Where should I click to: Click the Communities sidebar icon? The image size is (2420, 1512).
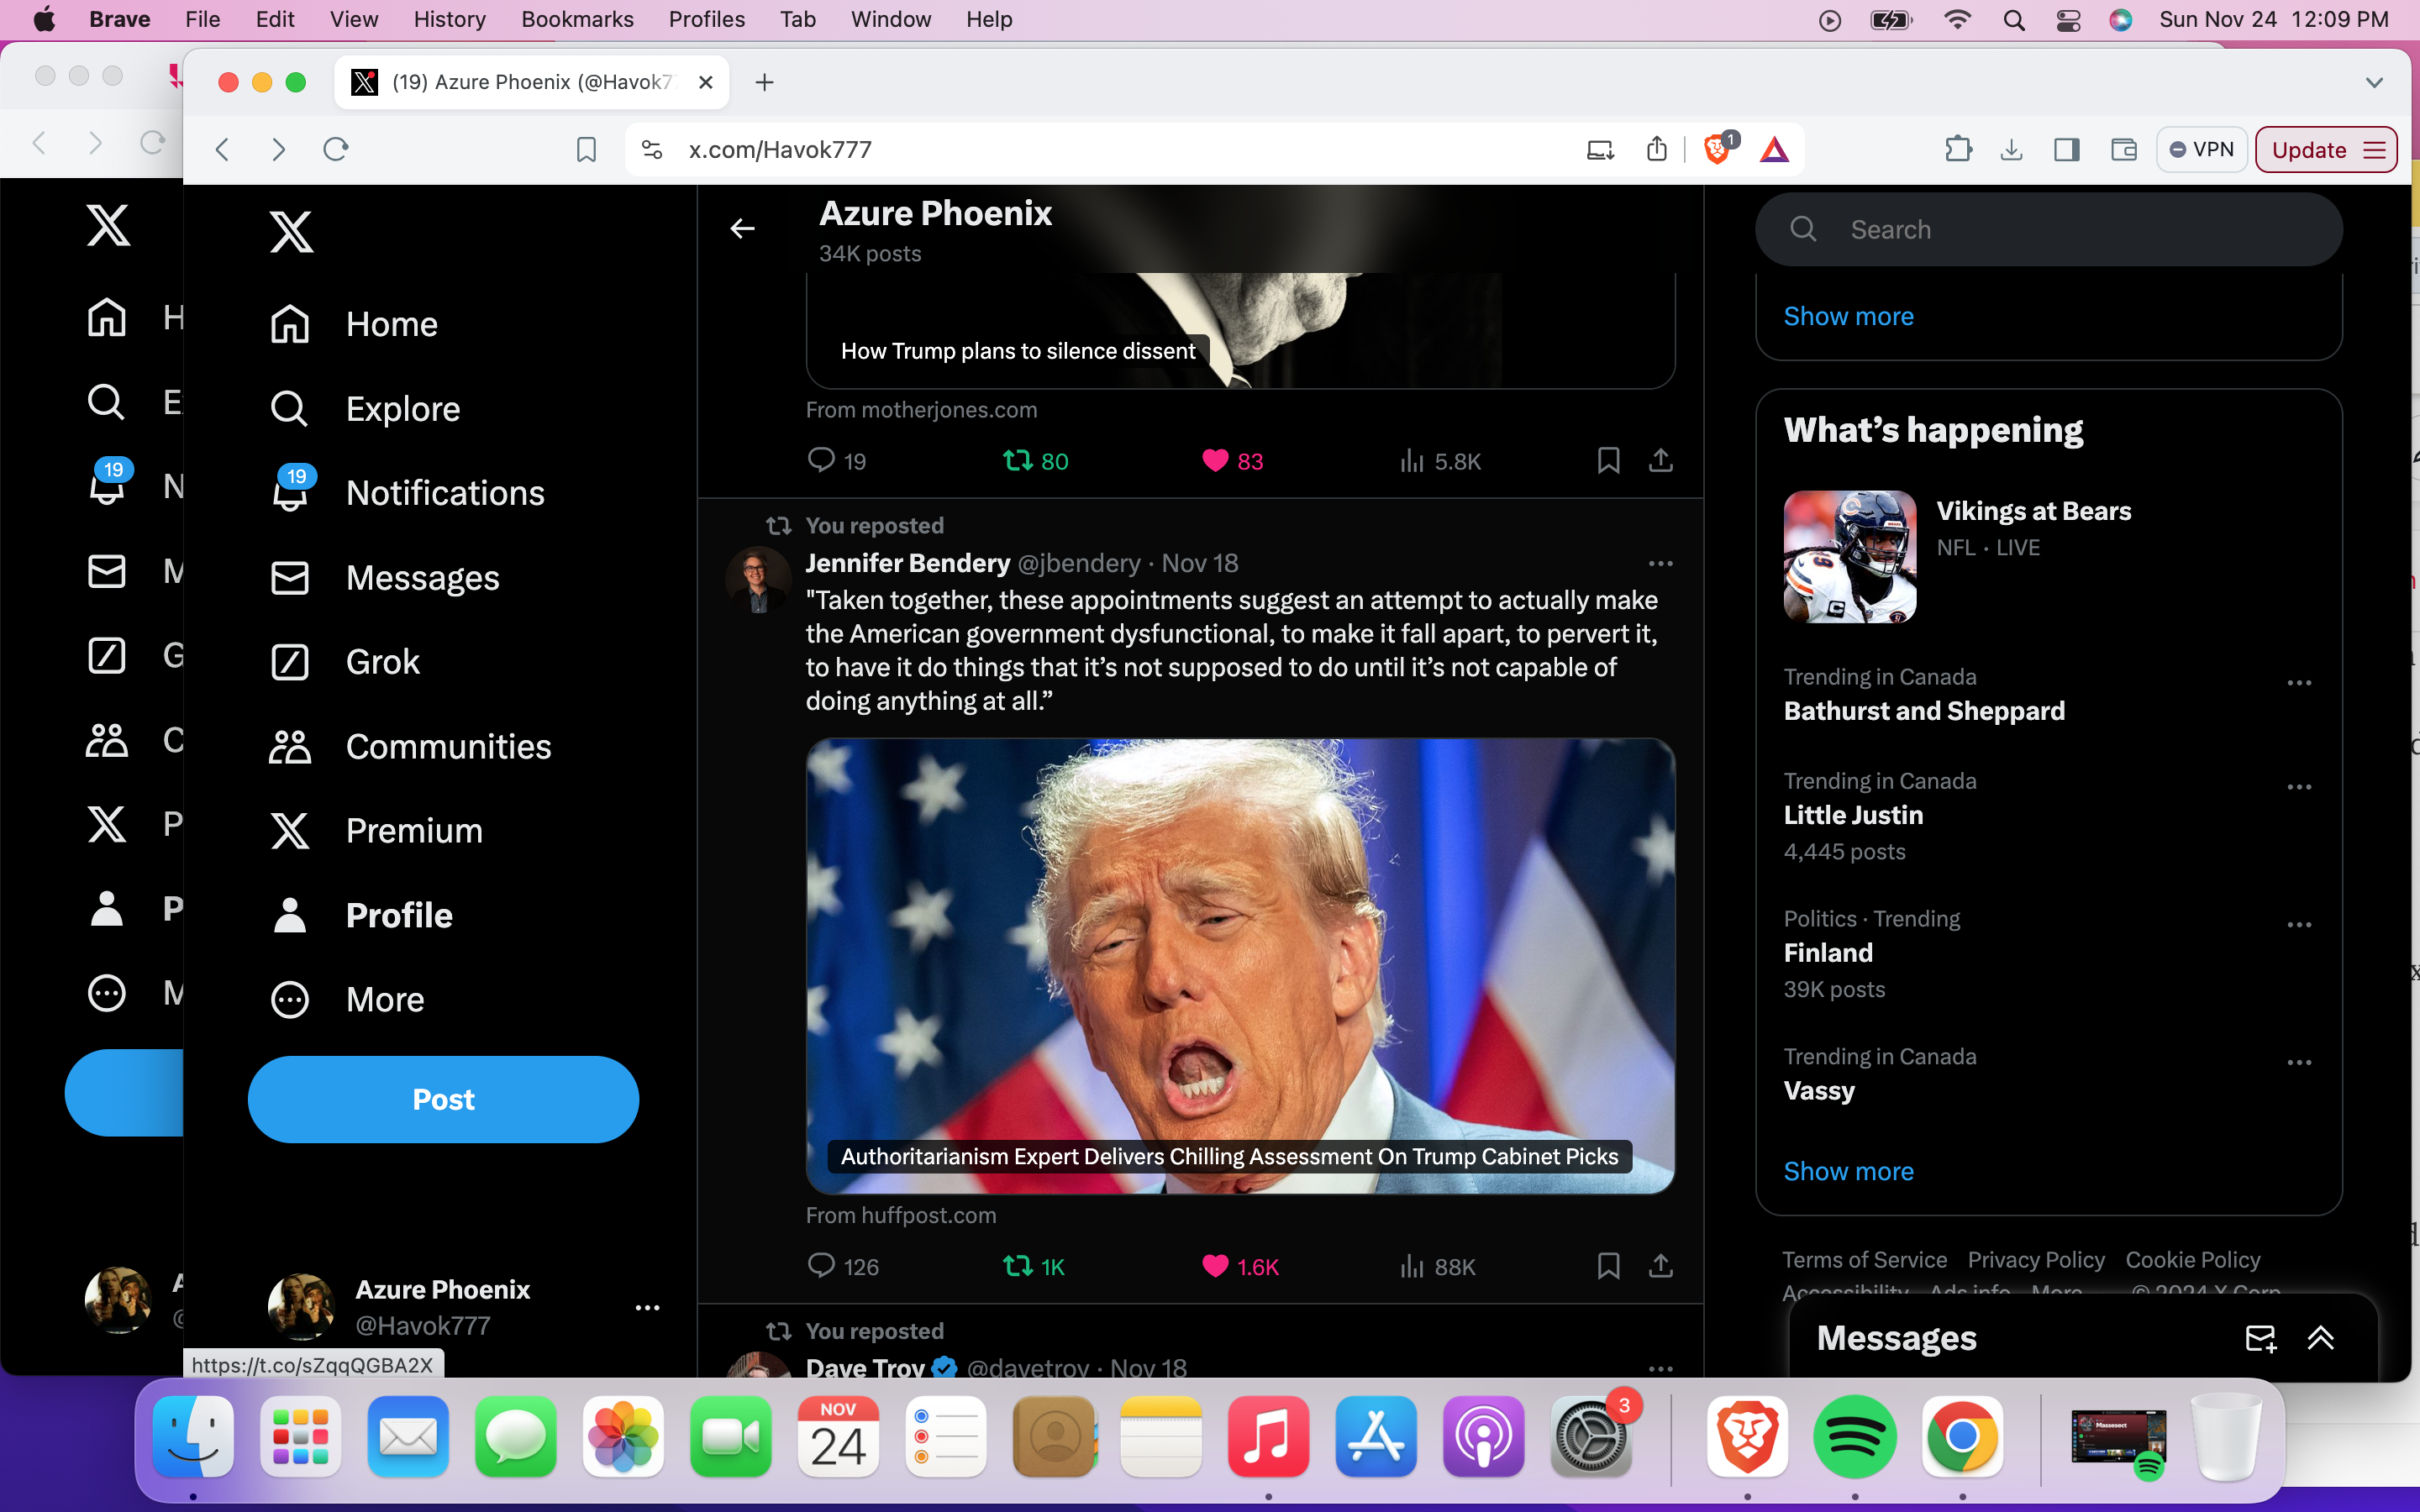click(287, 746)
